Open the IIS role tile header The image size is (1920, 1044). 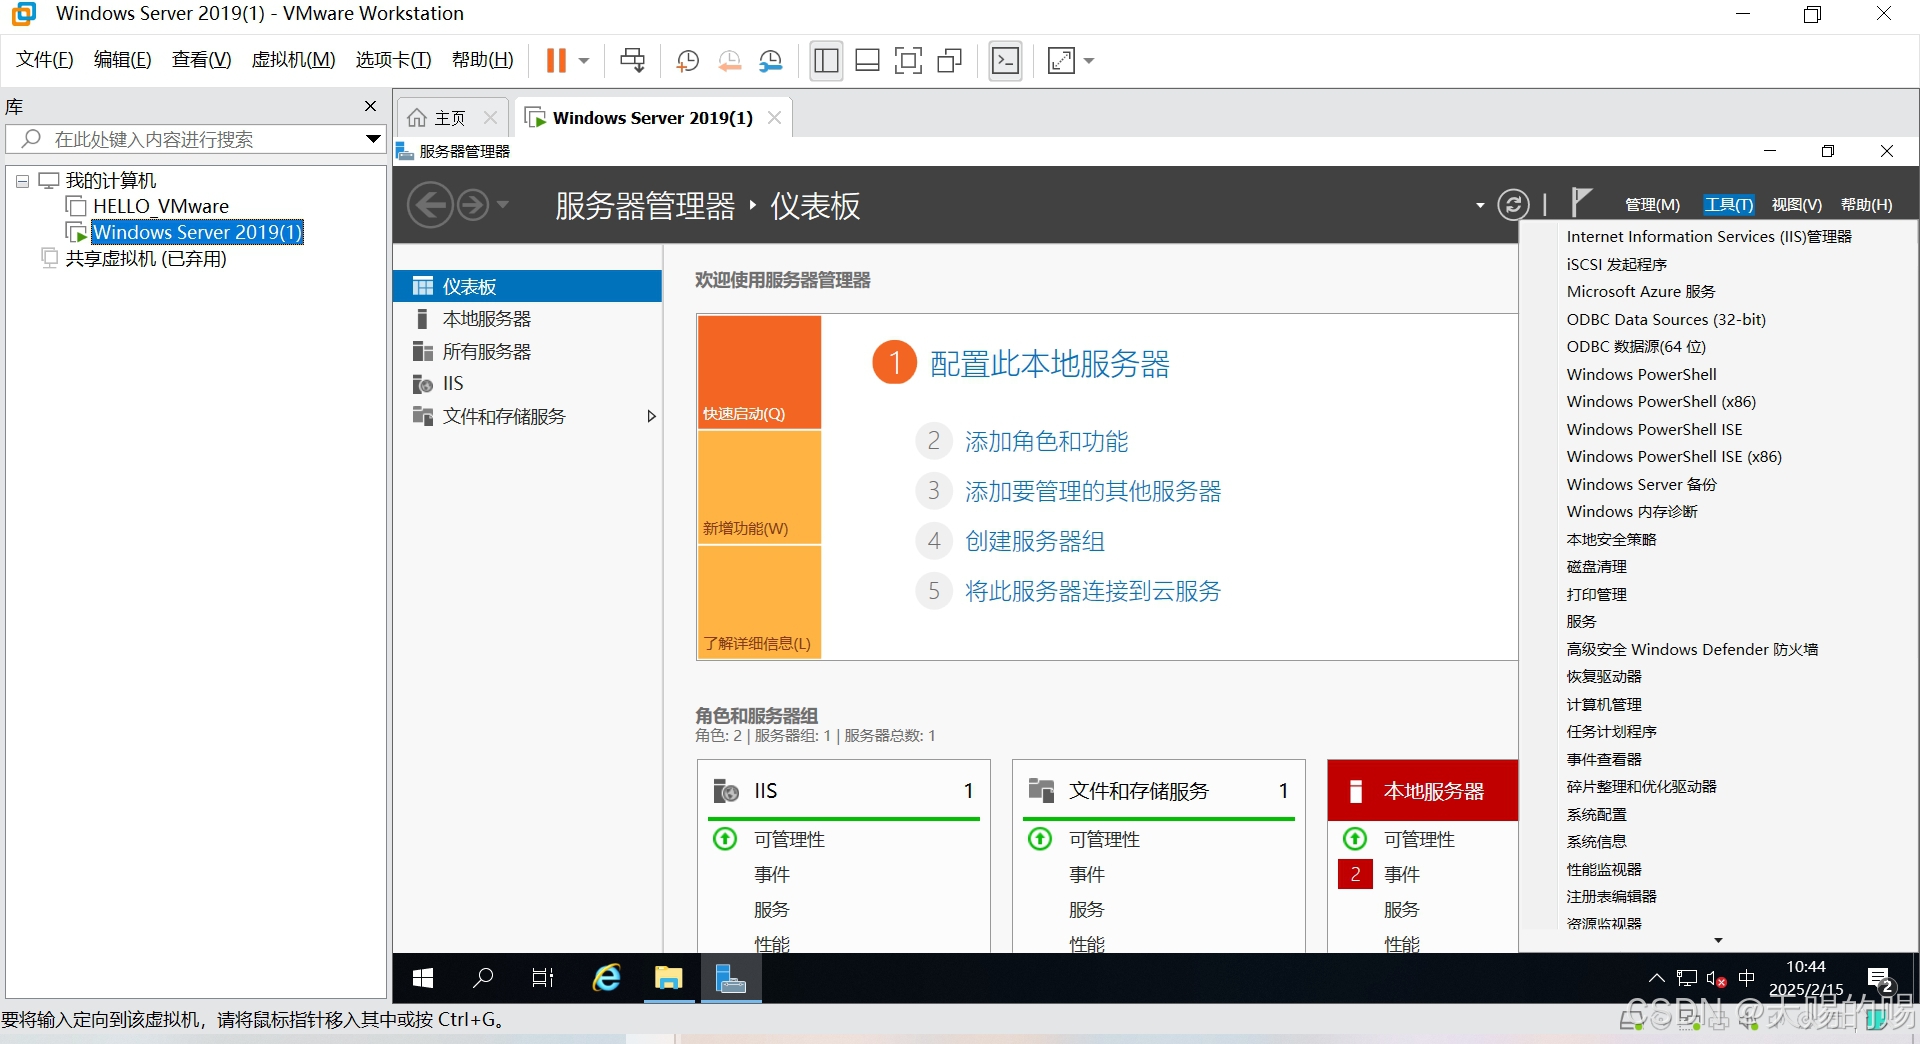(844, 791)
